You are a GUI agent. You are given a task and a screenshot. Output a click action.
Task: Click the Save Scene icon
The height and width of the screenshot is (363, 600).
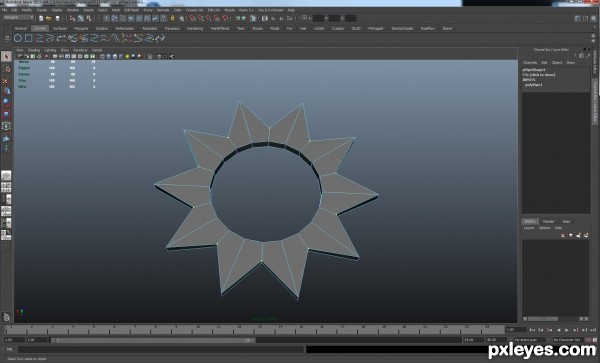coord(57,18)
